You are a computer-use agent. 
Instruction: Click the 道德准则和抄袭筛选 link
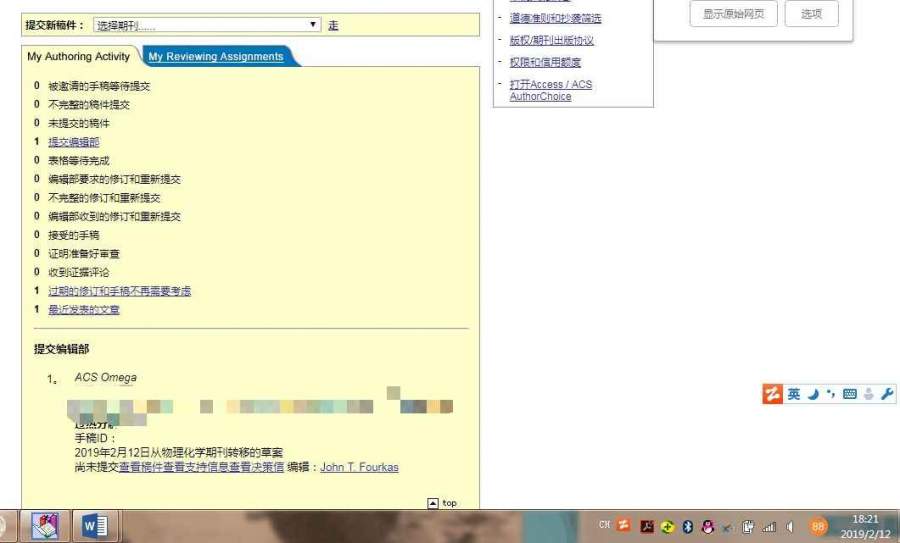[x=555, y=18]
